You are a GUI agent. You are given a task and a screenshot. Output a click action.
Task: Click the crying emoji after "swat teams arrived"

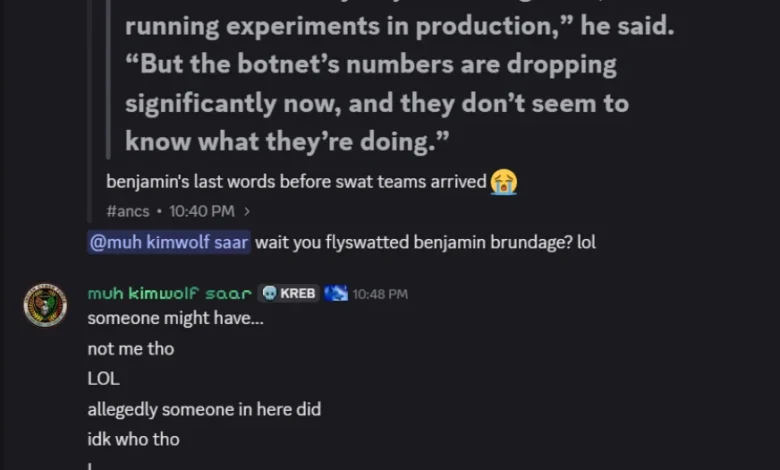[x=504, y=182]
